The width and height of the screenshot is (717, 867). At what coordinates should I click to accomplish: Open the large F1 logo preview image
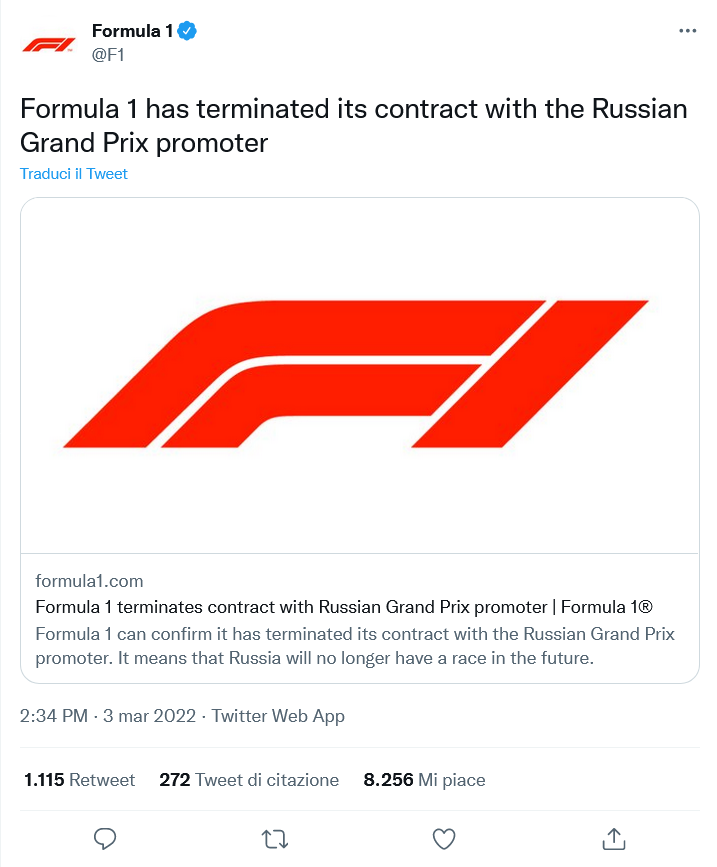[359, 375]
